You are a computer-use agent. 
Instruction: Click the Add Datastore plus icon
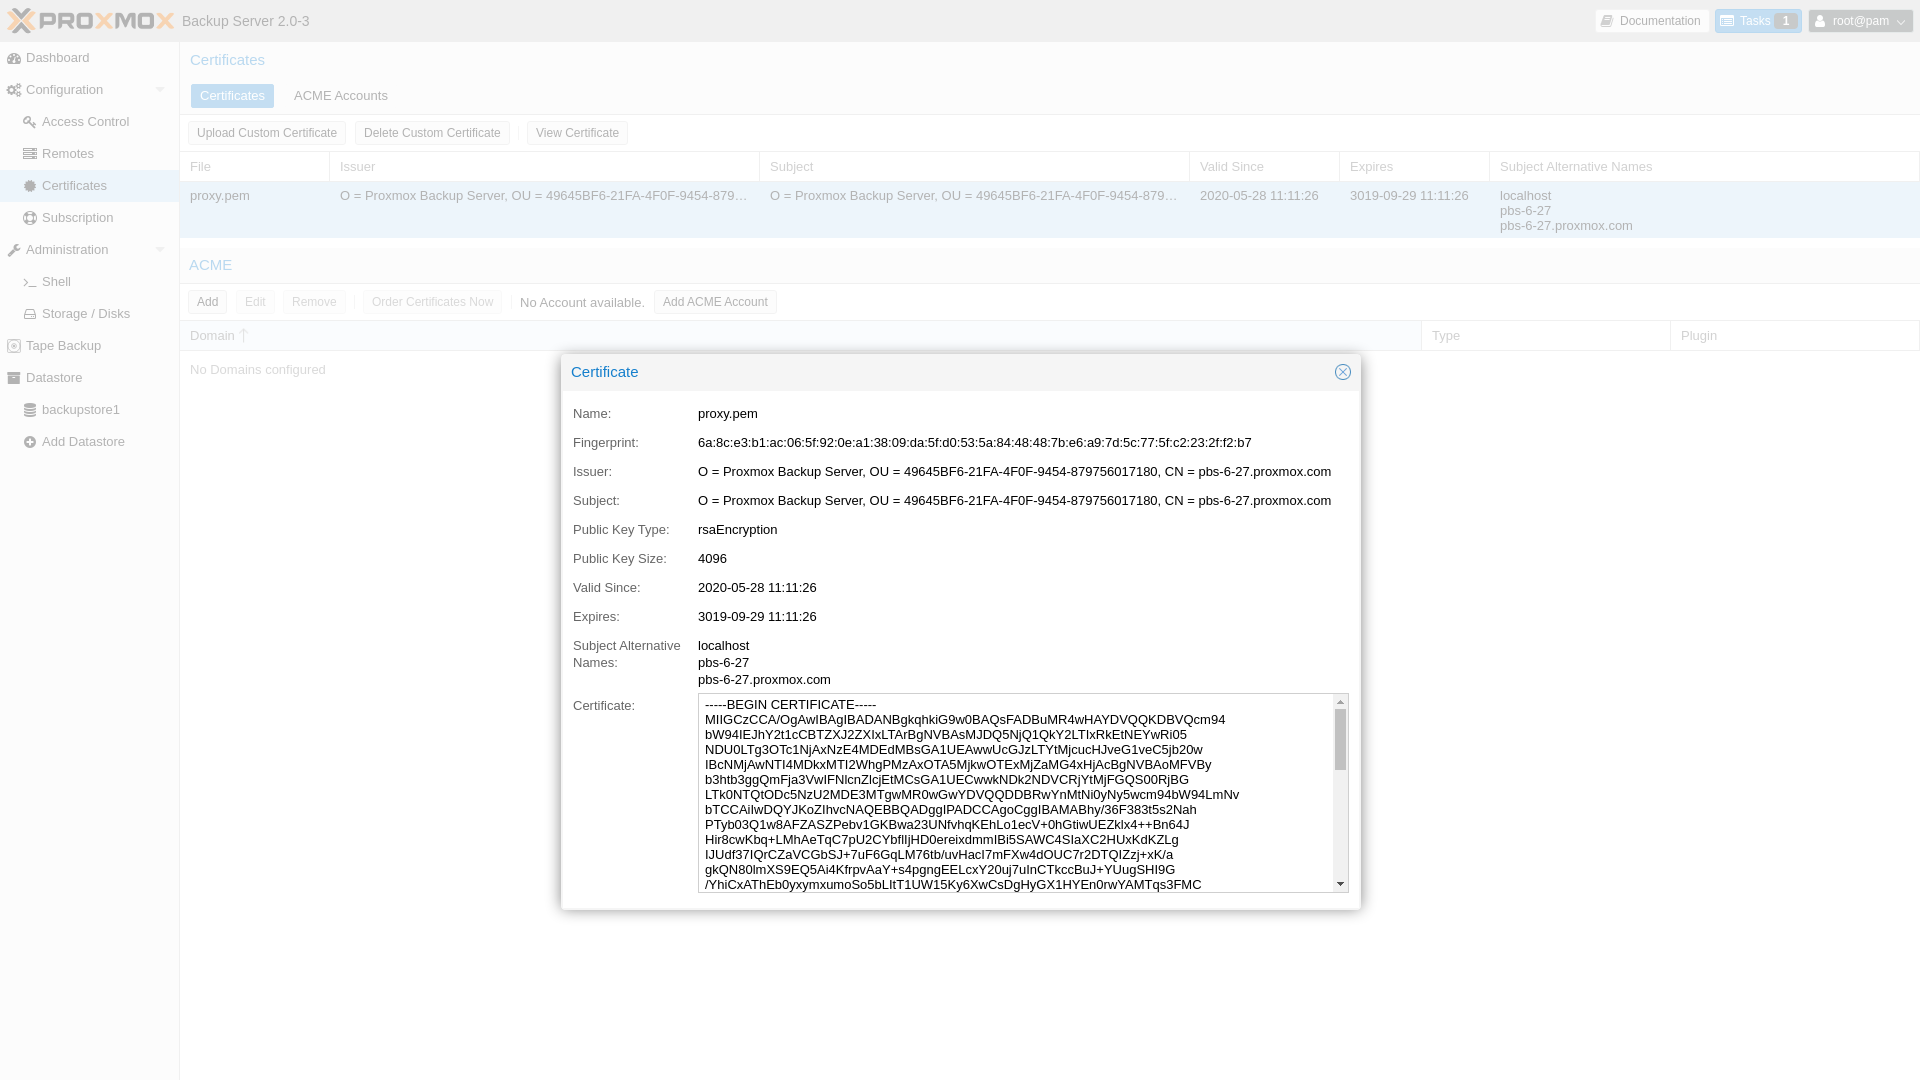(30, 442)
